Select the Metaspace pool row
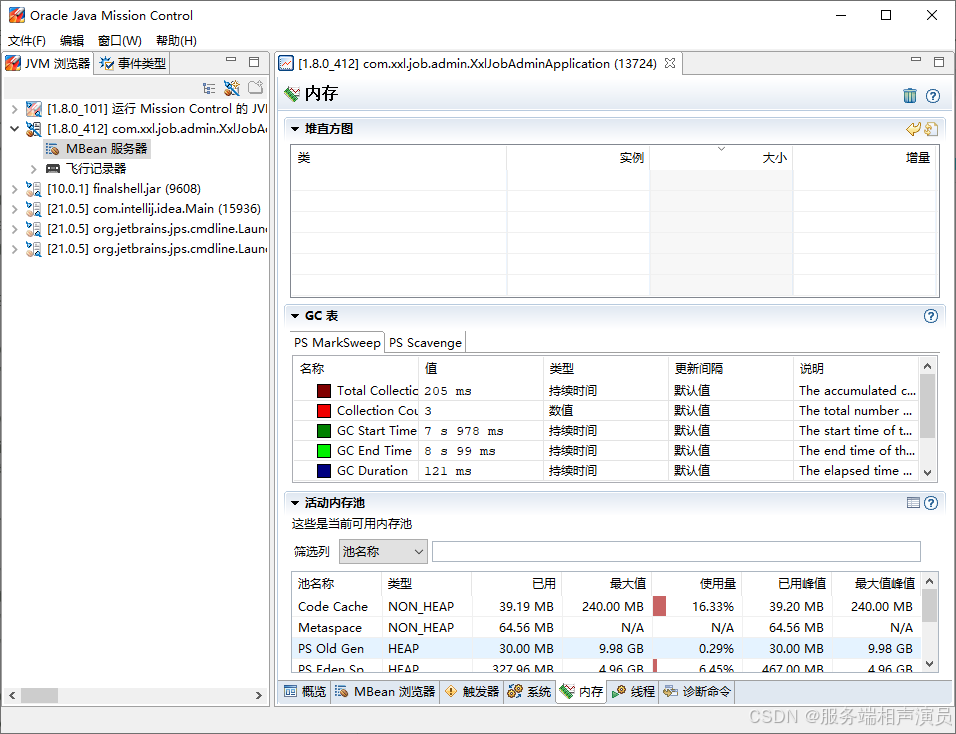Screen dimensions: 956x734 pyautogui.click(x=606, y=628)
